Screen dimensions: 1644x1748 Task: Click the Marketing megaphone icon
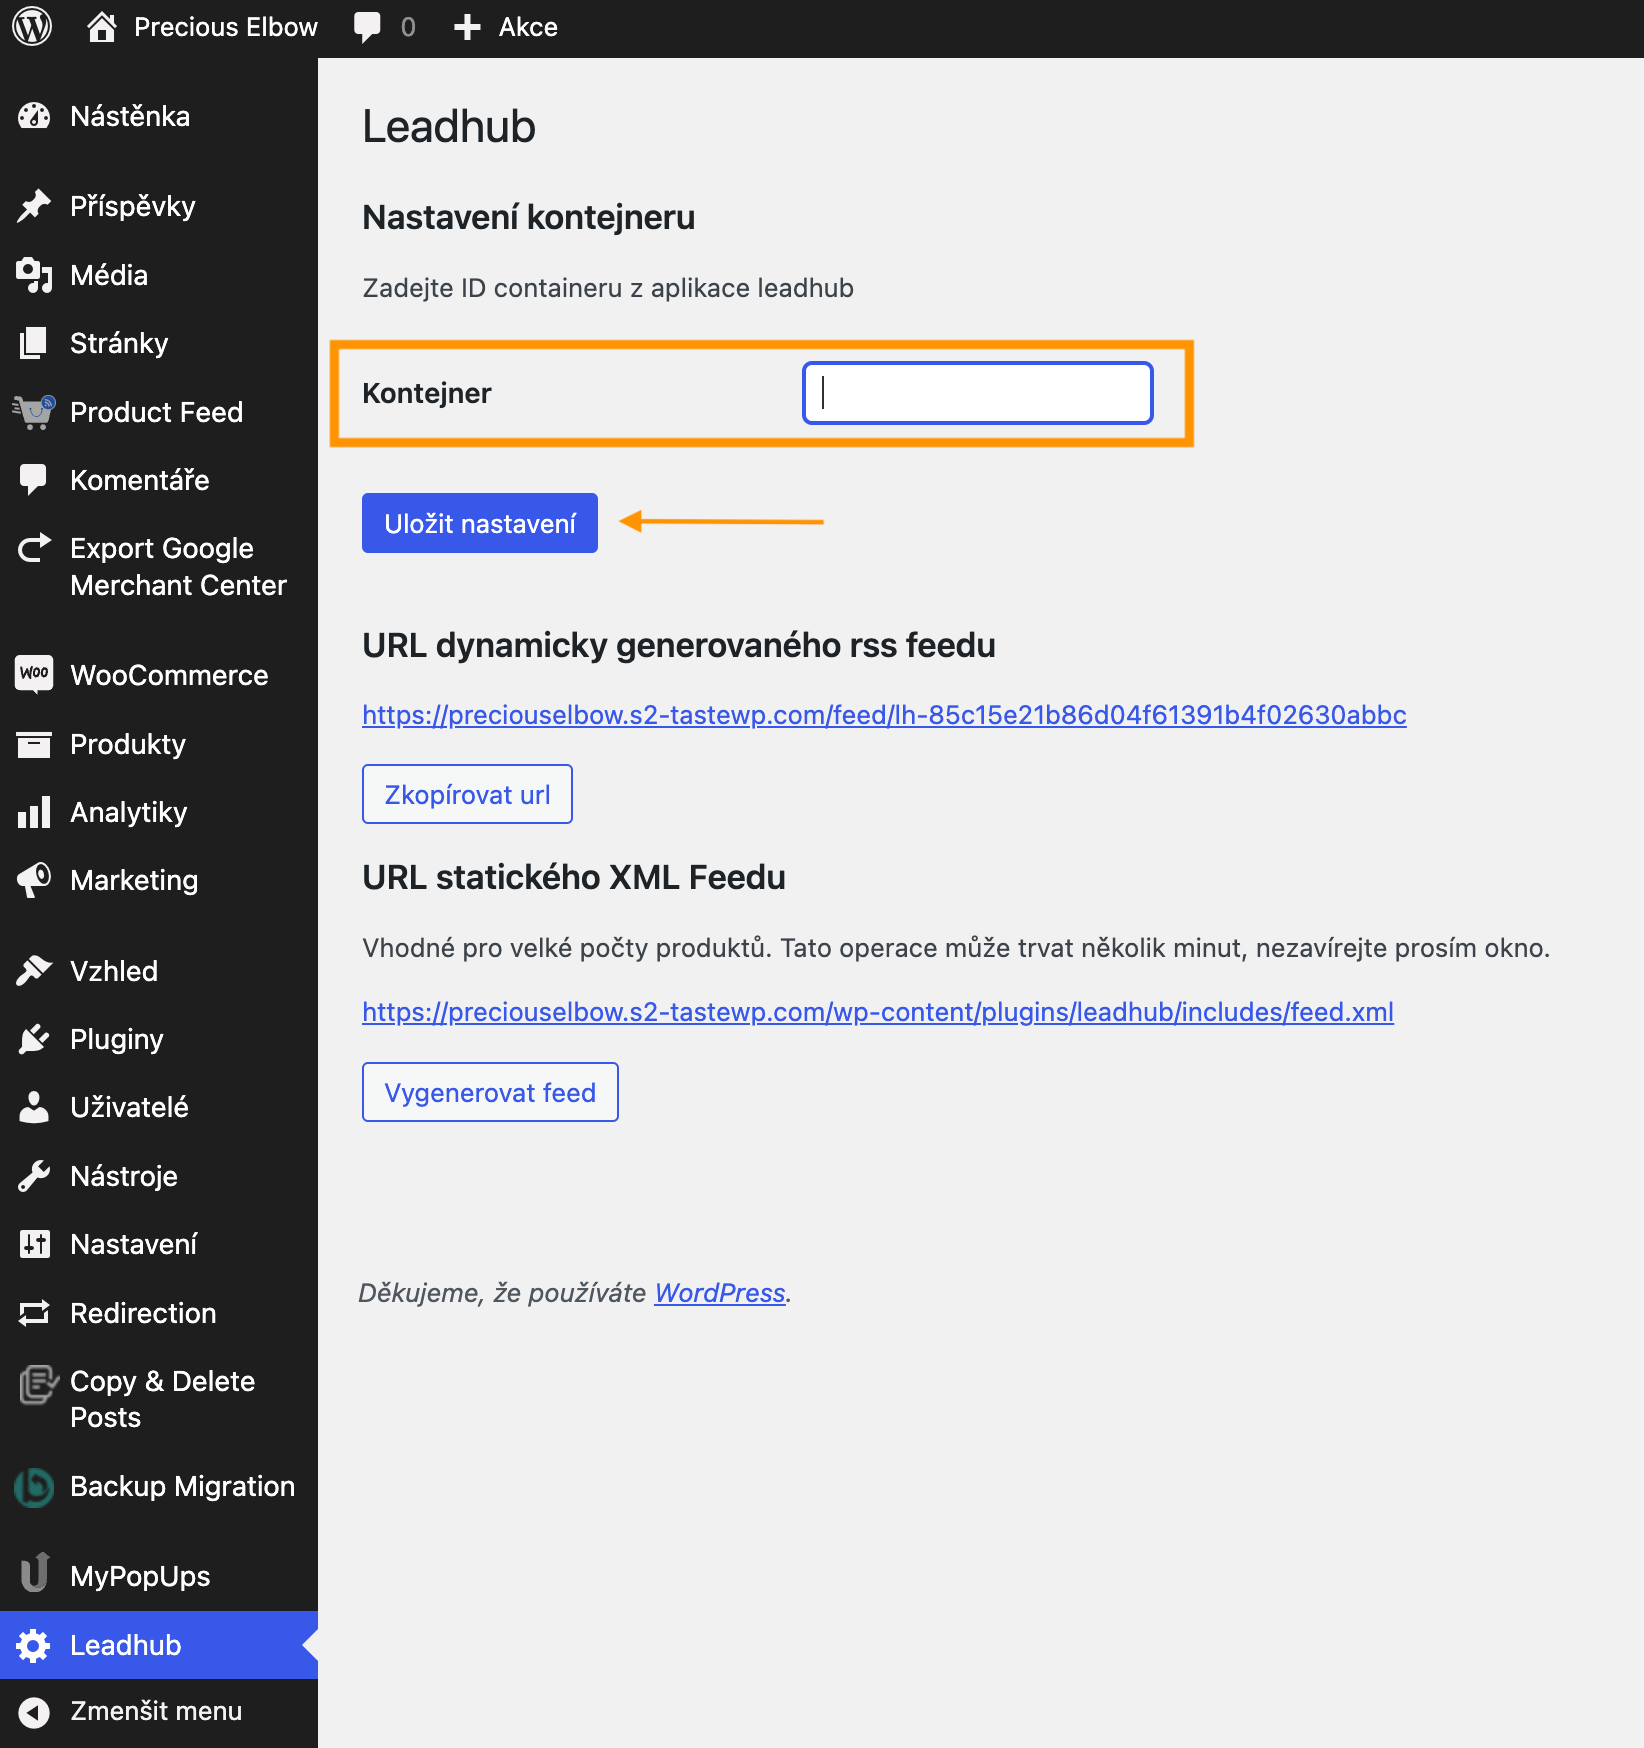34,880
